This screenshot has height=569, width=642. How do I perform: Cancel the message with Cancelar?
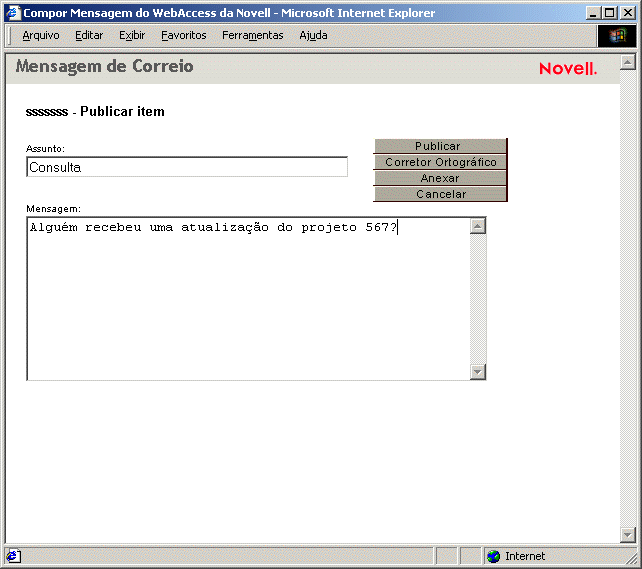(441, 194)
